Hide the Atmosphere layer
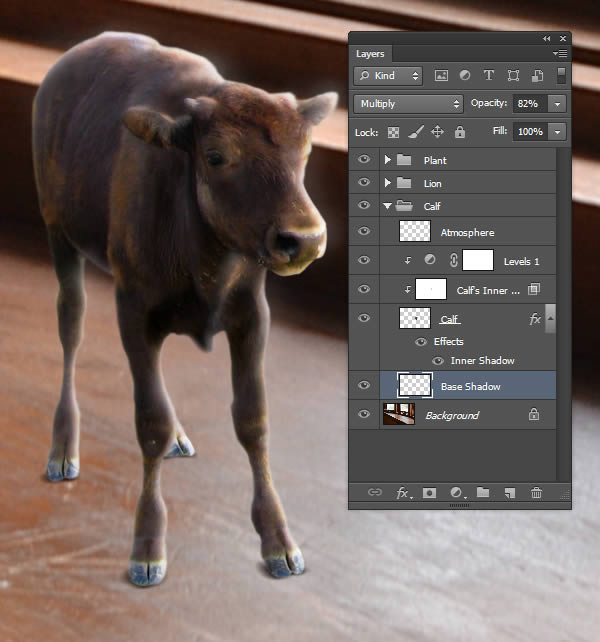Screen dimensions: 600x642 tap(364, 231)
